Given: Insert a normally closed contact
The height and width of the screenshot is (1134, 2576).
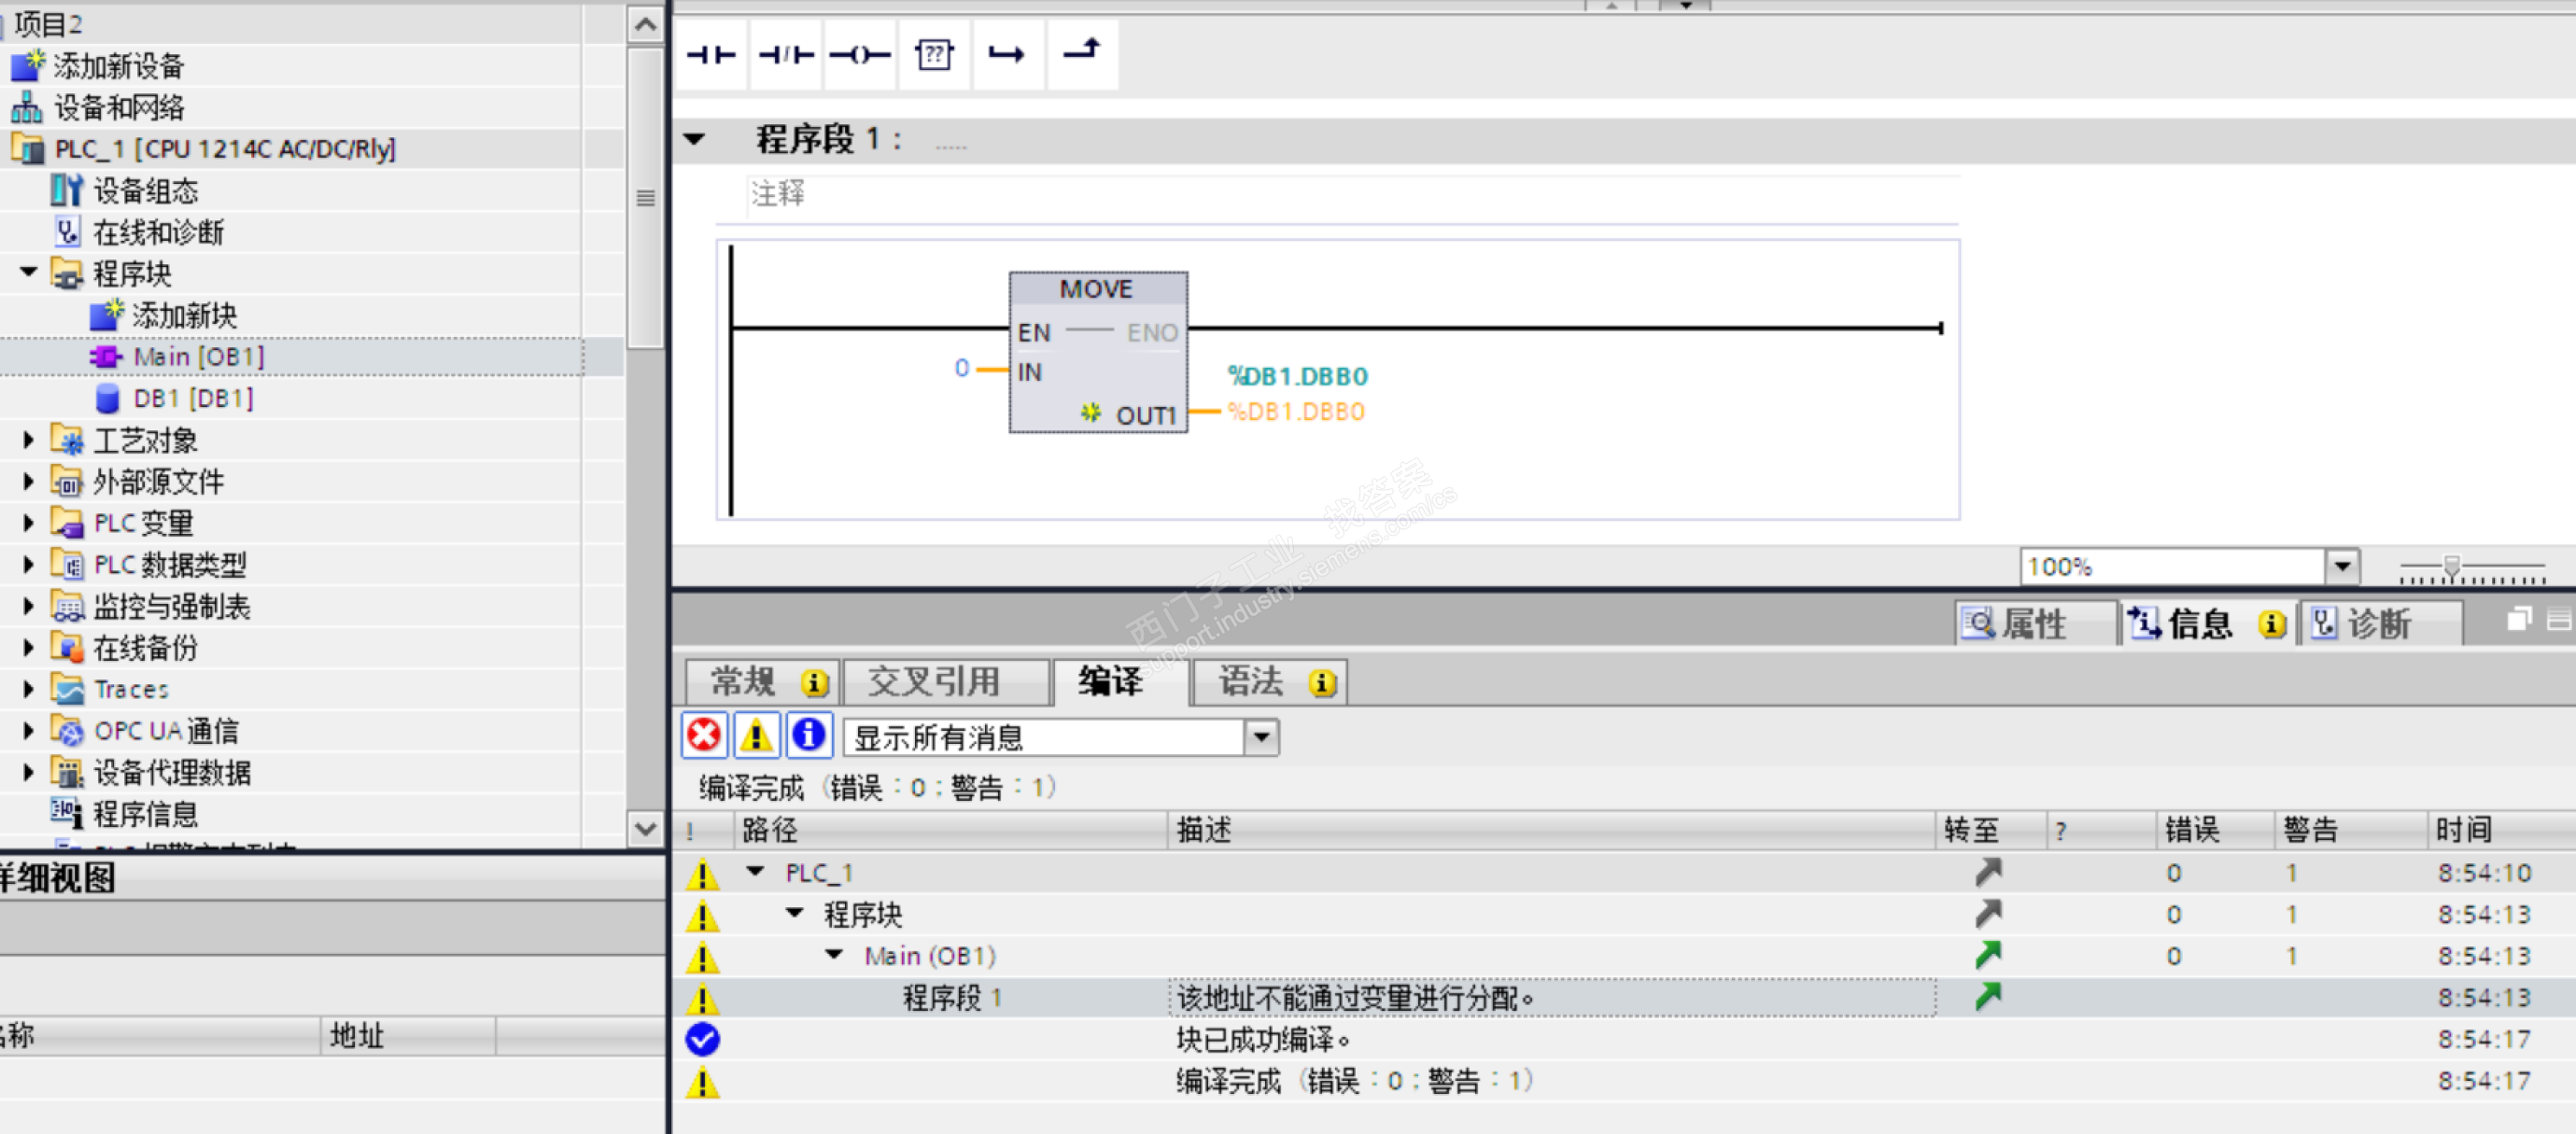Looking at the screenshot, I should pyautogui.click(x=786, y=55).
